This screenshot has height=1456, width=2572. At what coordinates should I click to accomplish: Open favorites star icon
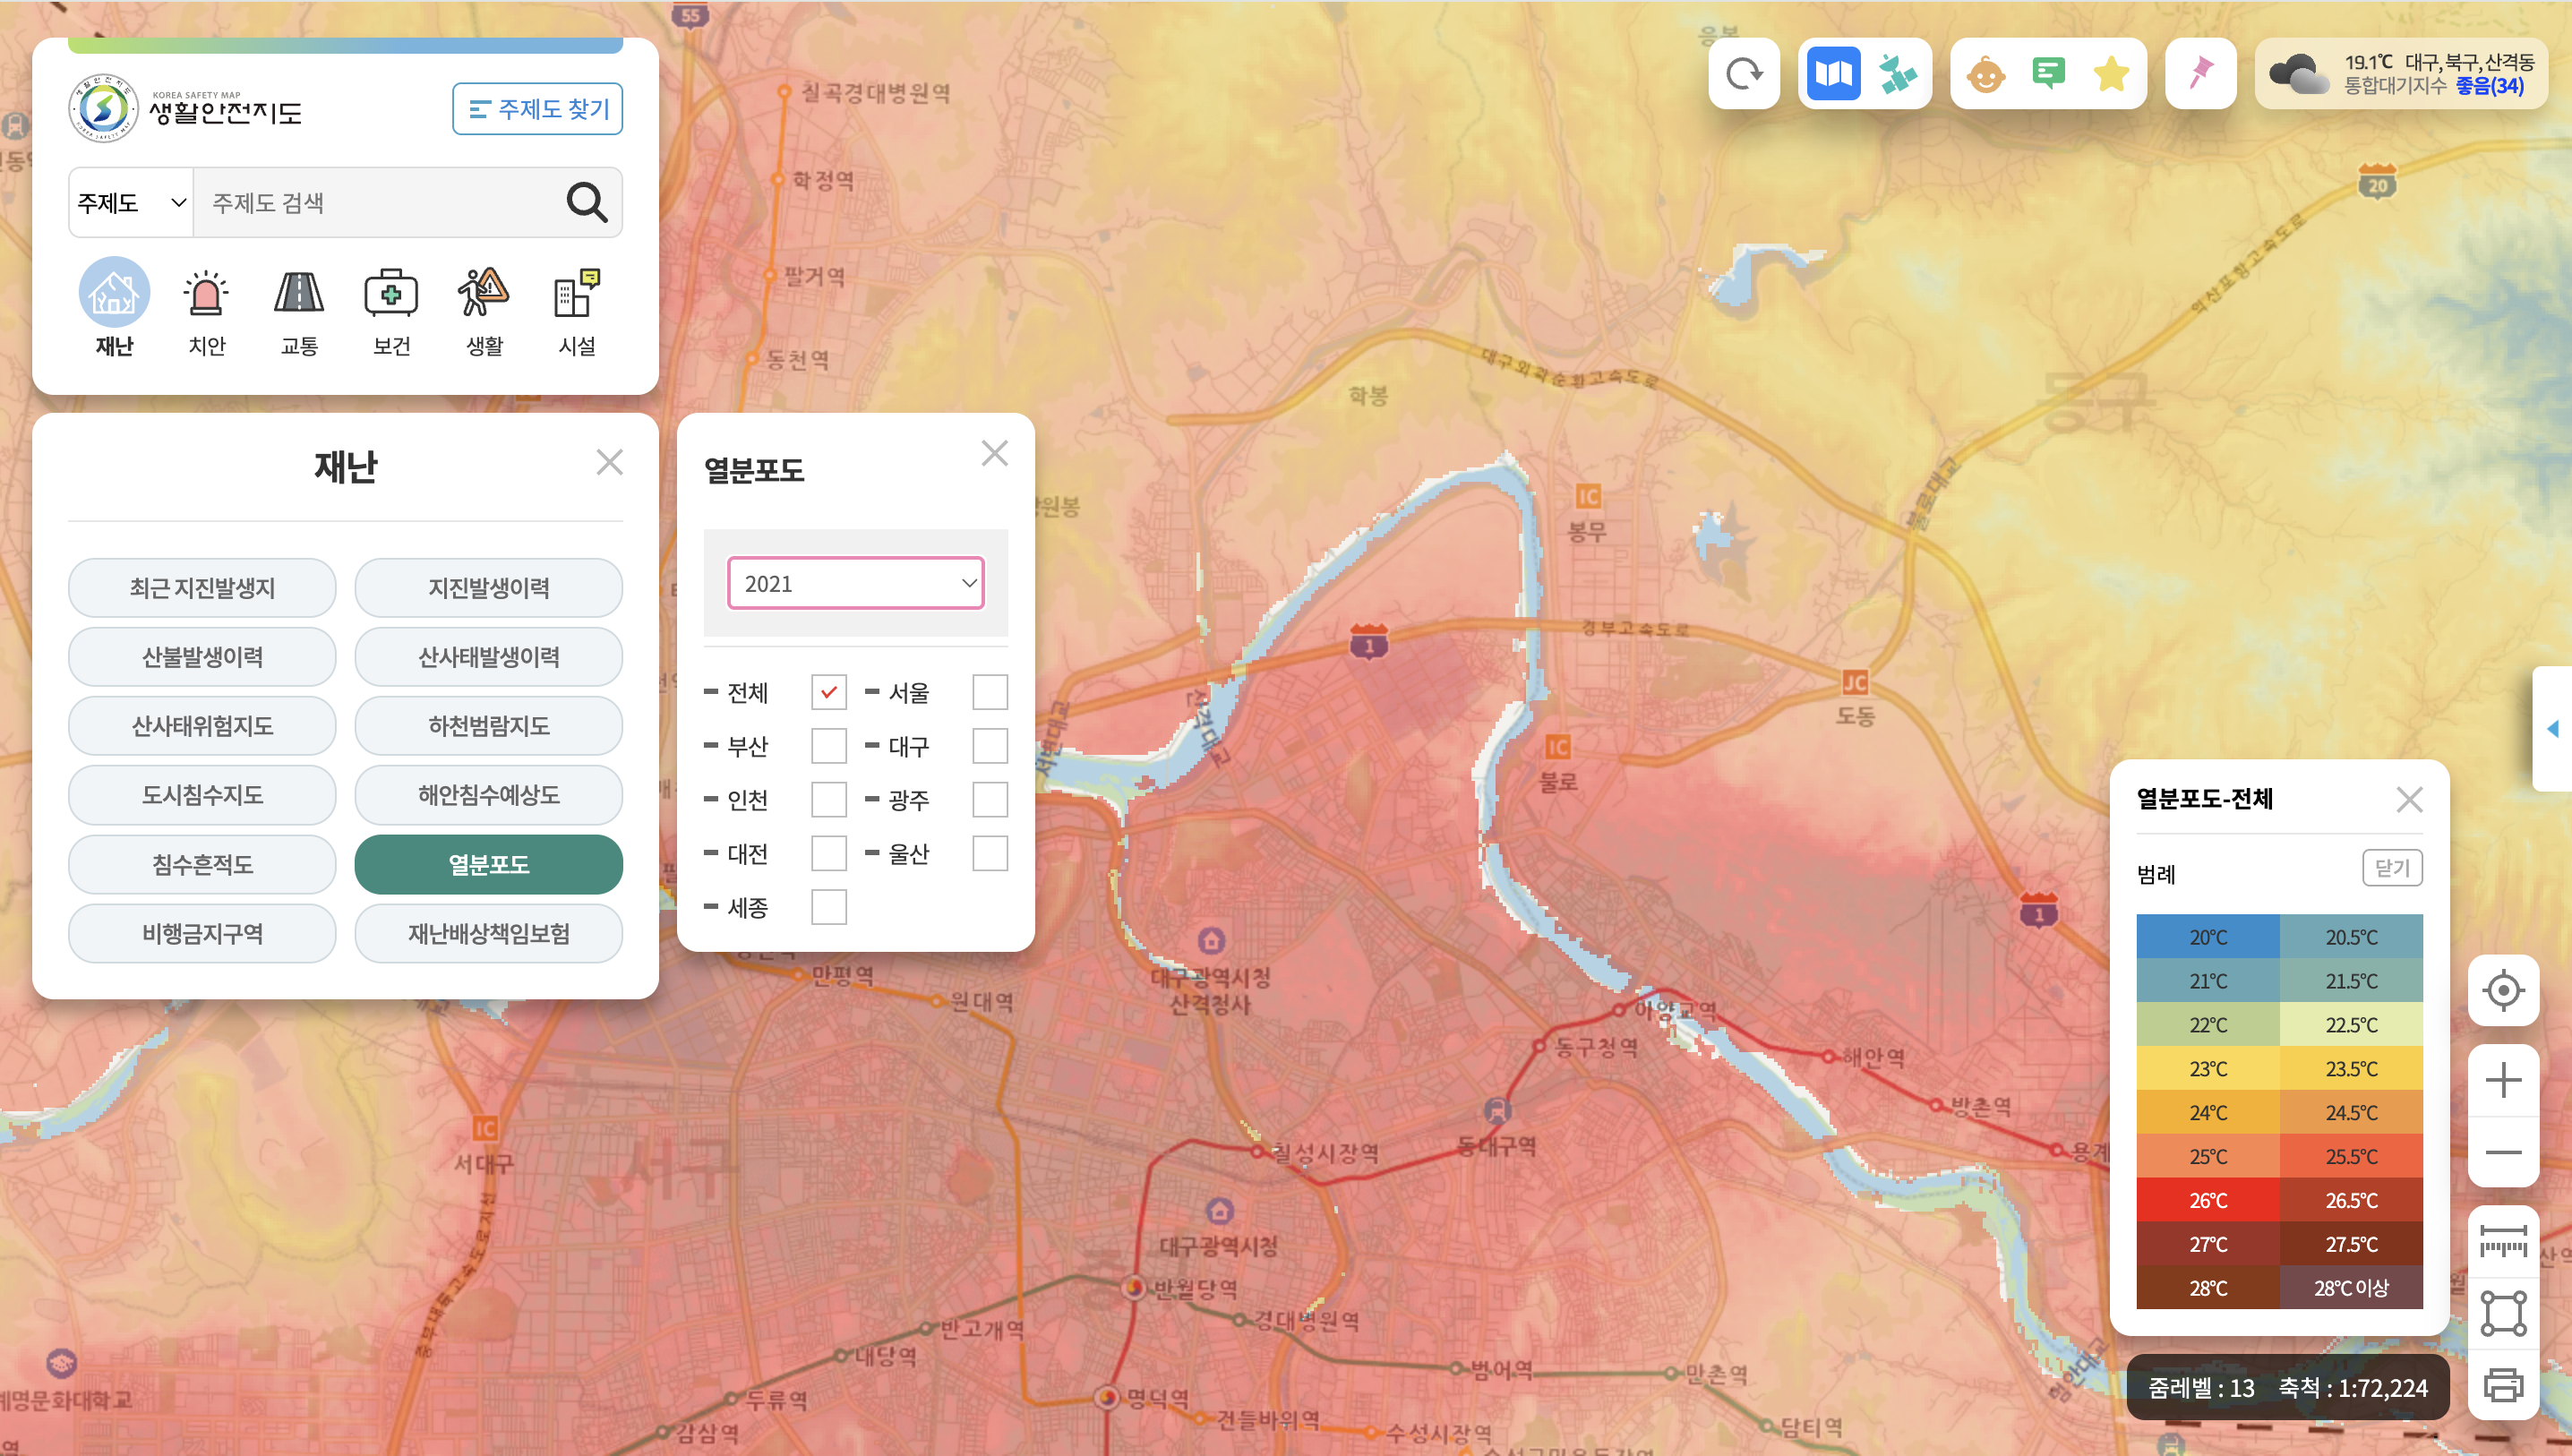[x=2111, y=74]
